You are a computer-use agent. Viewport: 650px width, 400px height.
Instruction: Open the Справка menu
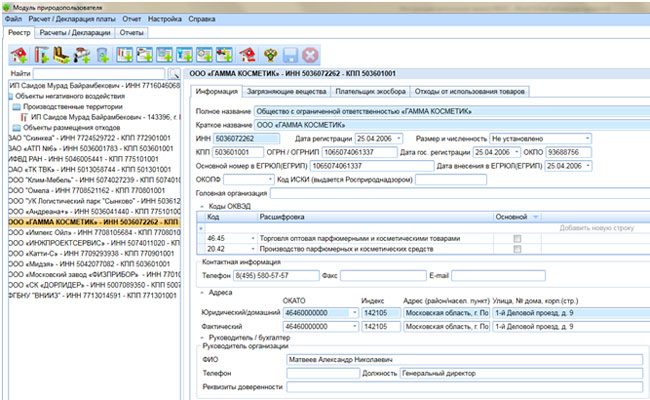[x=201, y=19]
